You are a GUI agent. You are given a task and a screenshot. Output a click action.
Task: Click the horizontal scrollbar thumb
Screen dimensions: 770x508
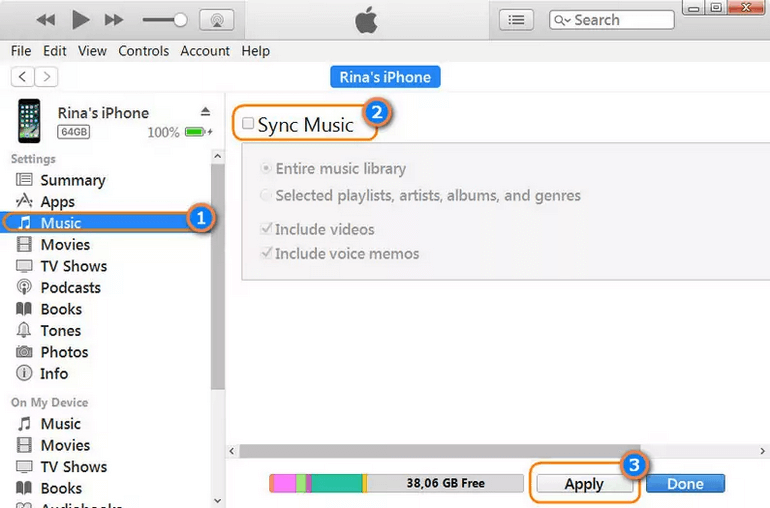coord(440,451)
